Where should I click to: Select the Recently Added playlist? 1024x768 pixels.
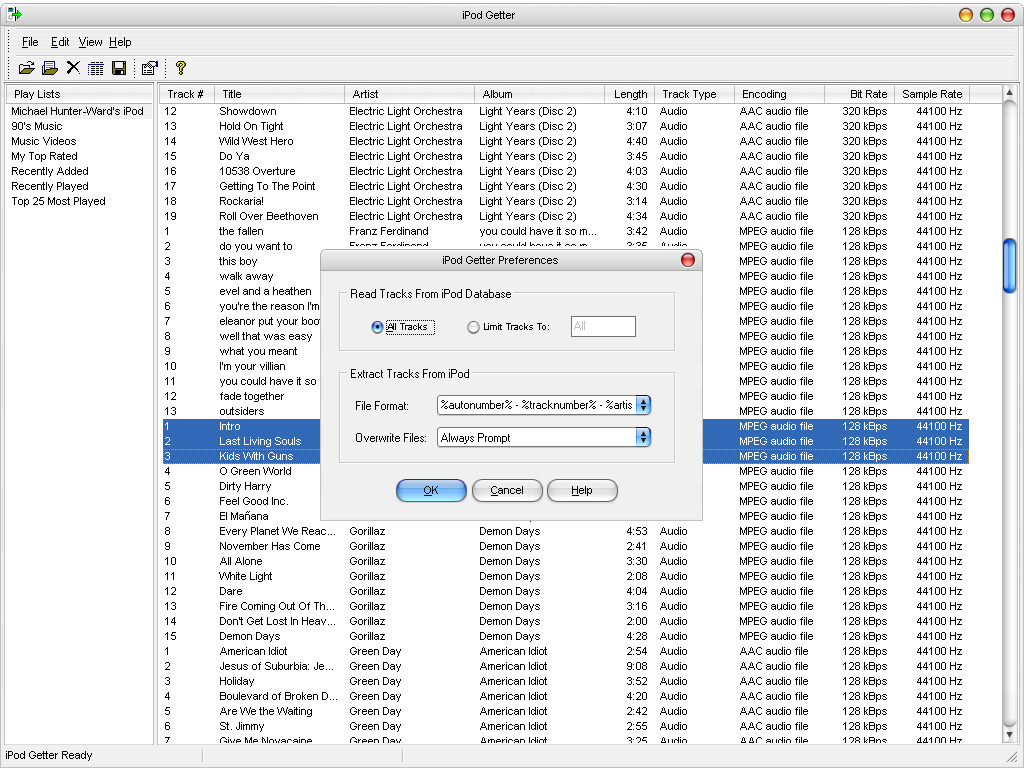click(50, 171)
